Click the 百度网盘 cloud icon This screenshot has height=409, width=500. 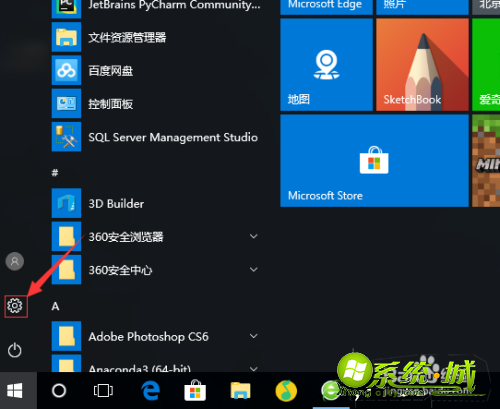(66, 70)
